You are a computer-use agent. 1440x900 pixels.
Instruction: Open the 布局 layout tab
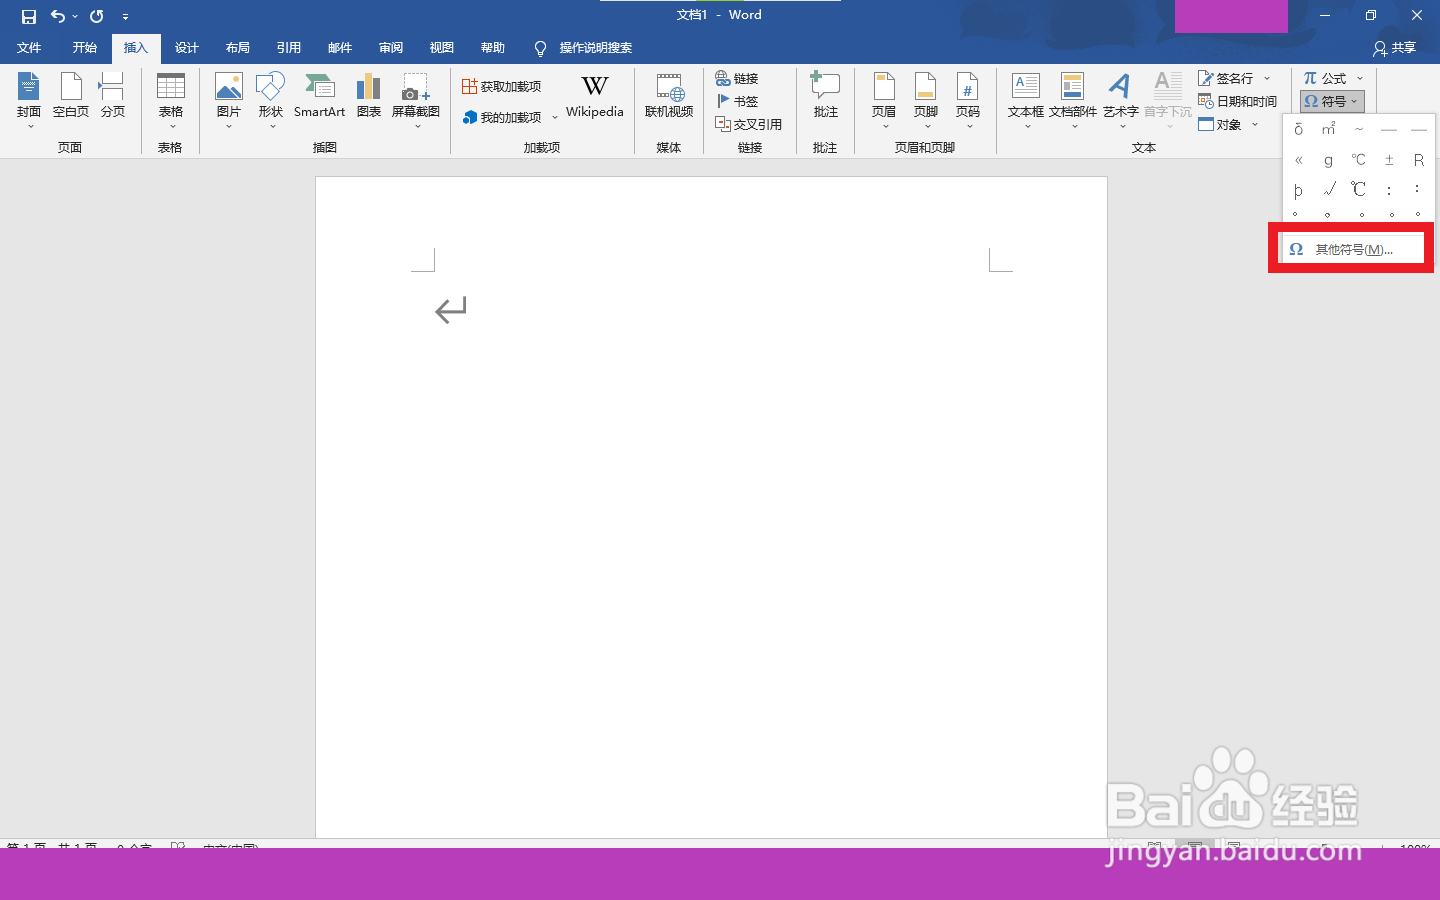coord(238,47)
